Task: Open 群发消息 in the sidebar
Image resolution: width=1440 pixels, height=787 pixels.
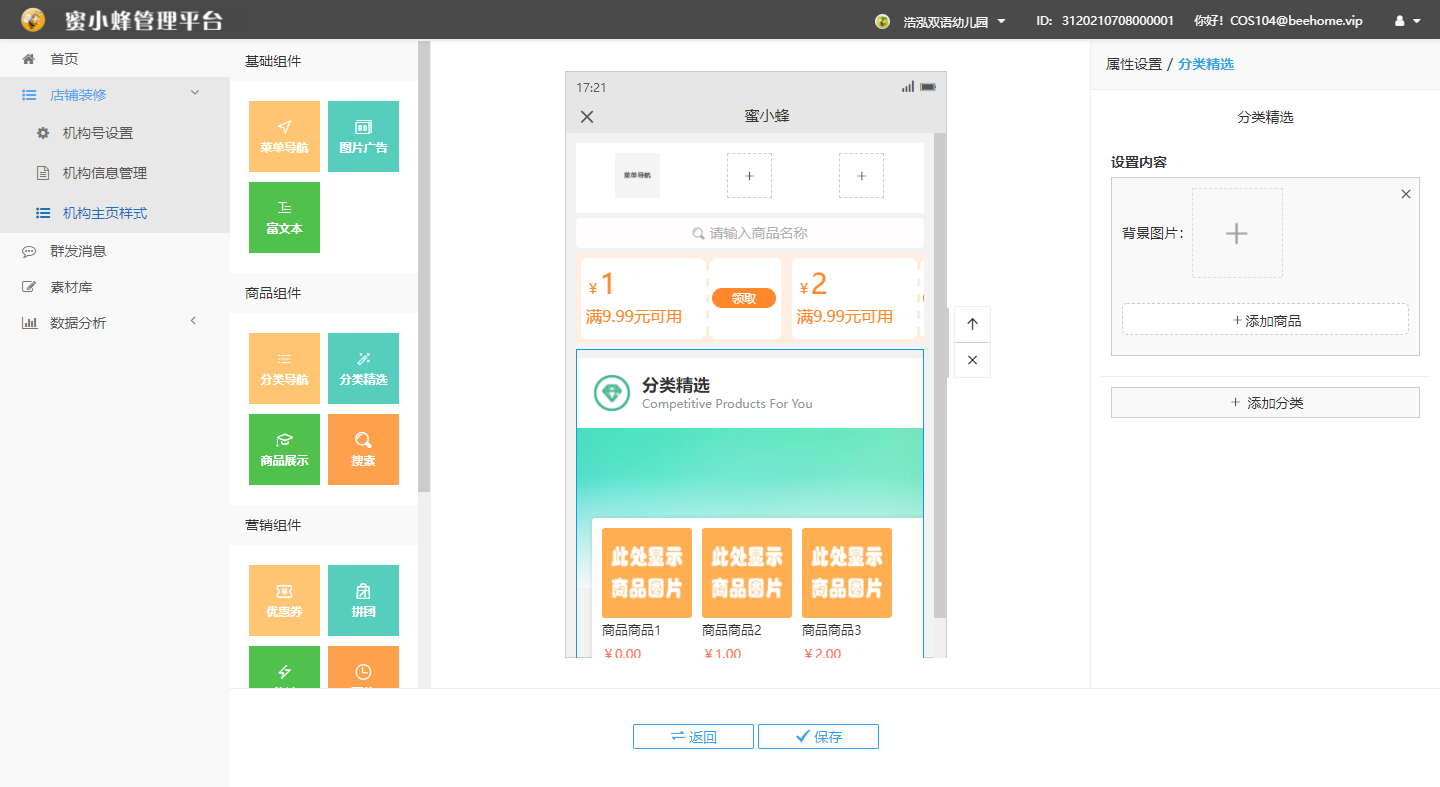Action: 78,251
